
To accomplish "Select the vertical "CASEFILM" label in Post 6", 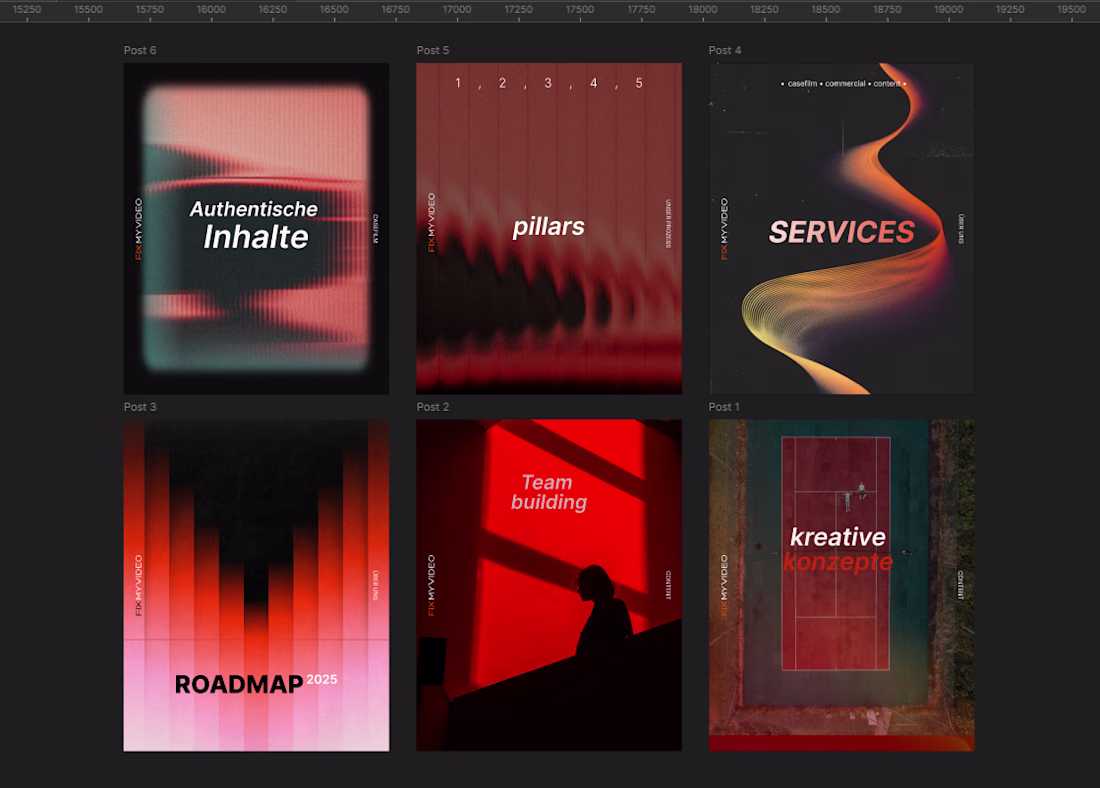I will pyautogui.click(x=375, y=229).
